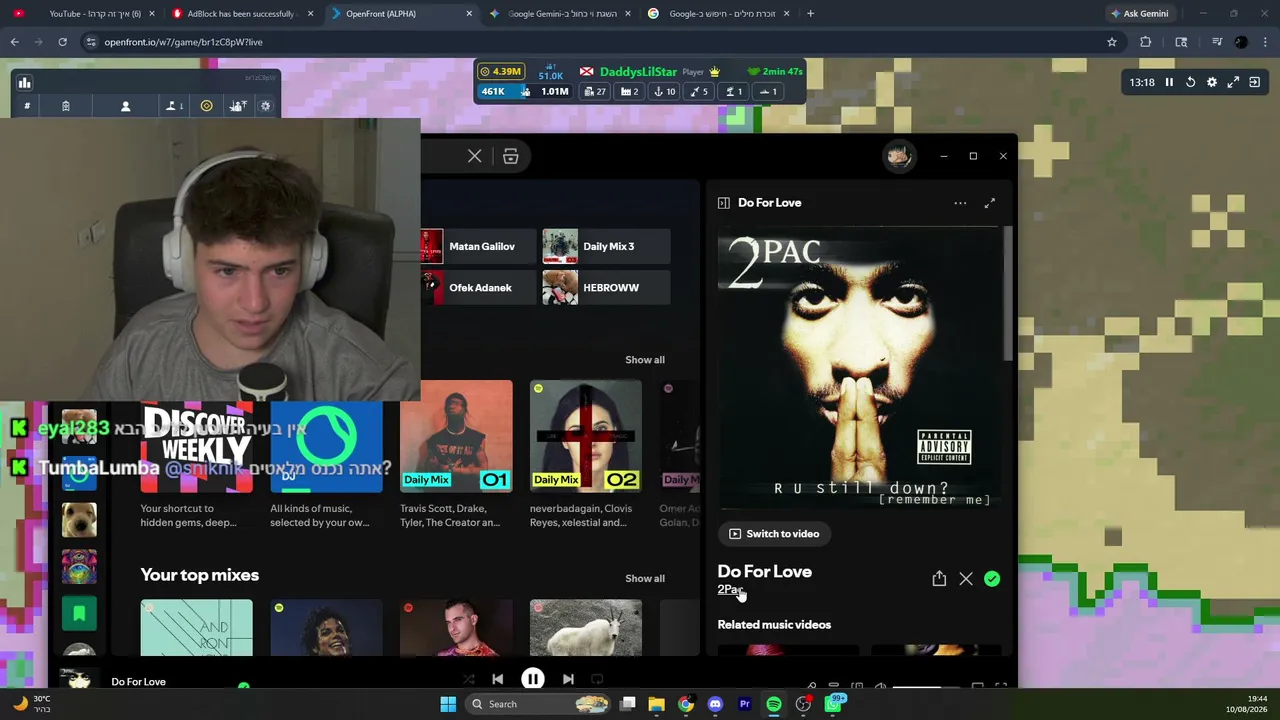Open the mountain goat mix cover

(x=586, y=628)
